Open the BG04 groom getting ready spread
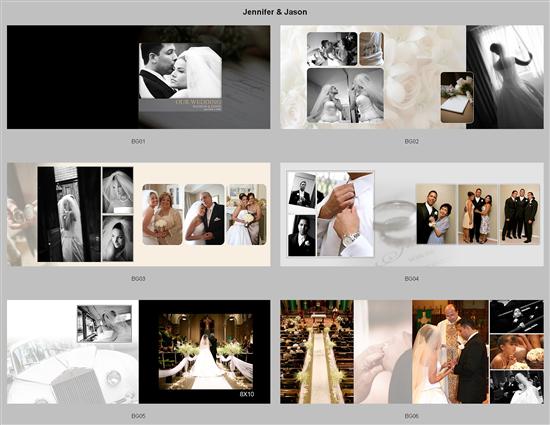 [x=412, y=214]
